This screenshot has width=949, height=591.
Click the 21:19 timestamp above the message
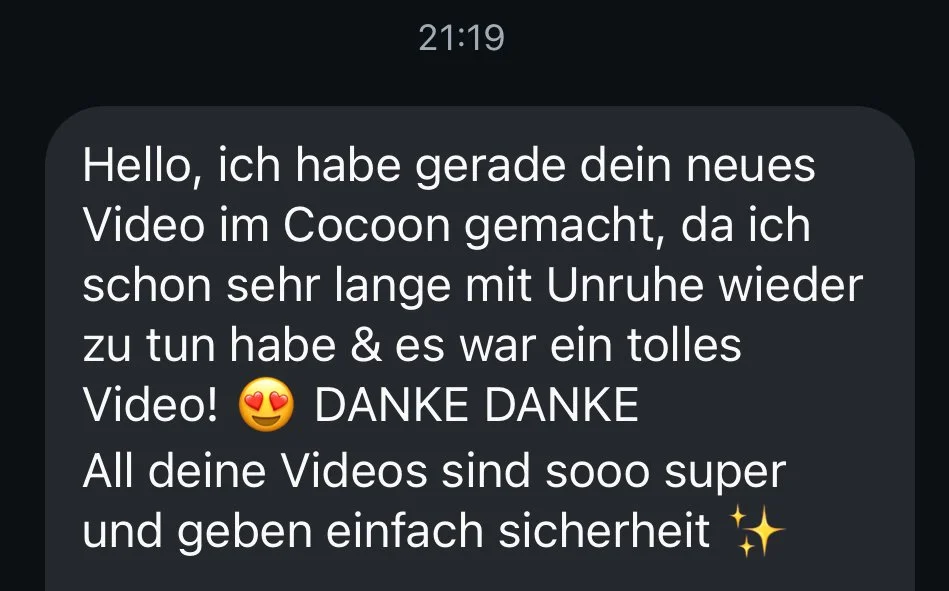(461, 38)
